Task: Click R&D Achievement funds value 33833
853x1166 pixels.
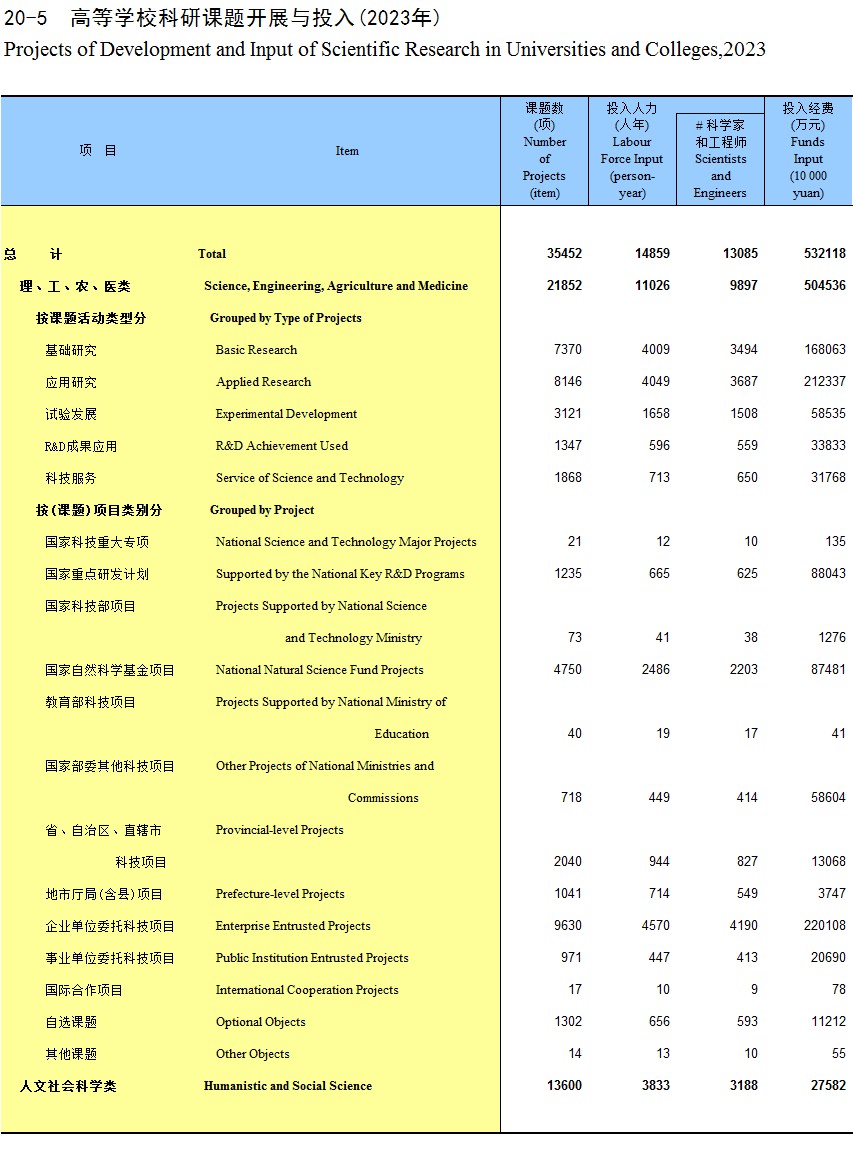Action: coord(828,445)
